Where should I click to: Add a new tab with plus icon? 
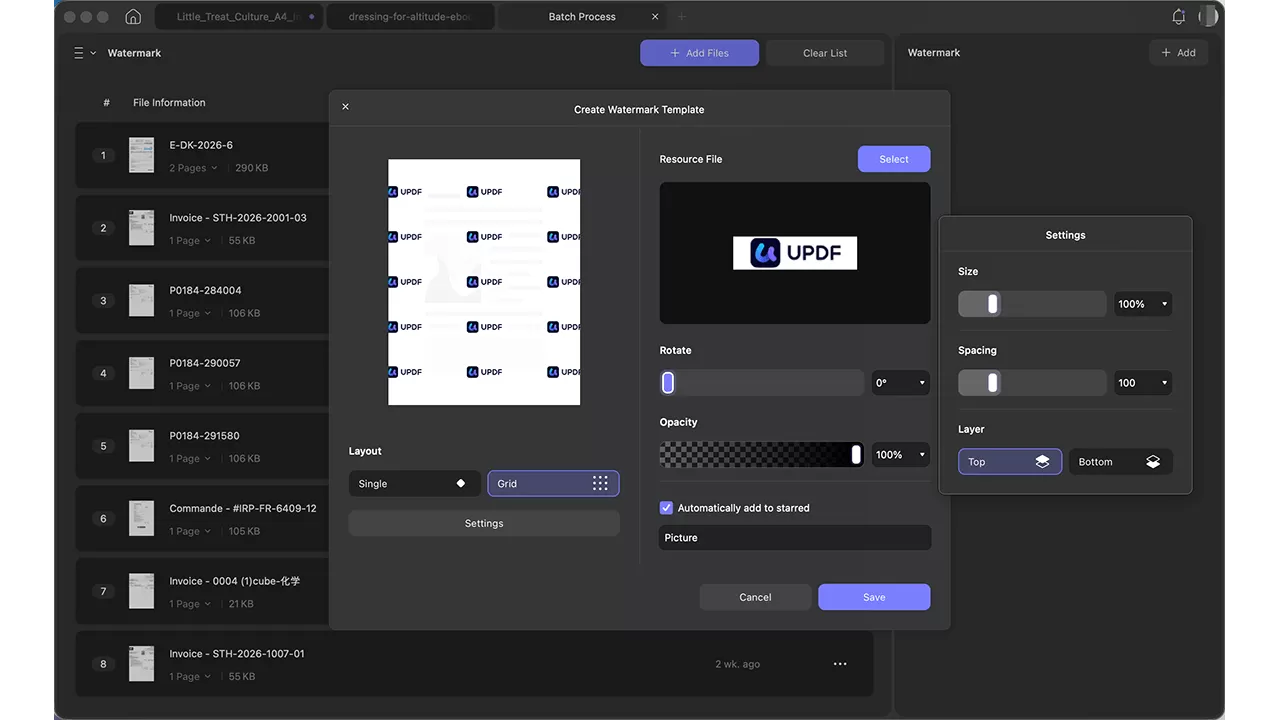click(x=682, y=17)
